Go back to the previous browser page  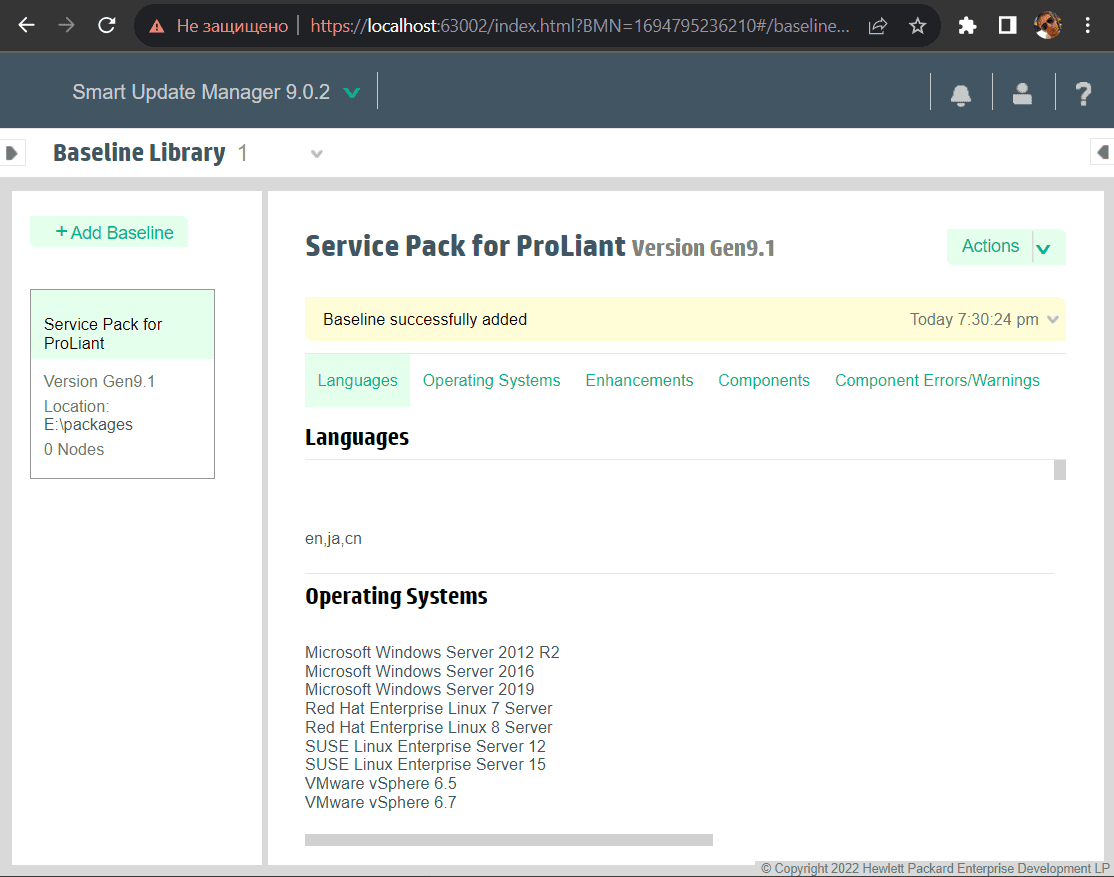tap(26, 26)
